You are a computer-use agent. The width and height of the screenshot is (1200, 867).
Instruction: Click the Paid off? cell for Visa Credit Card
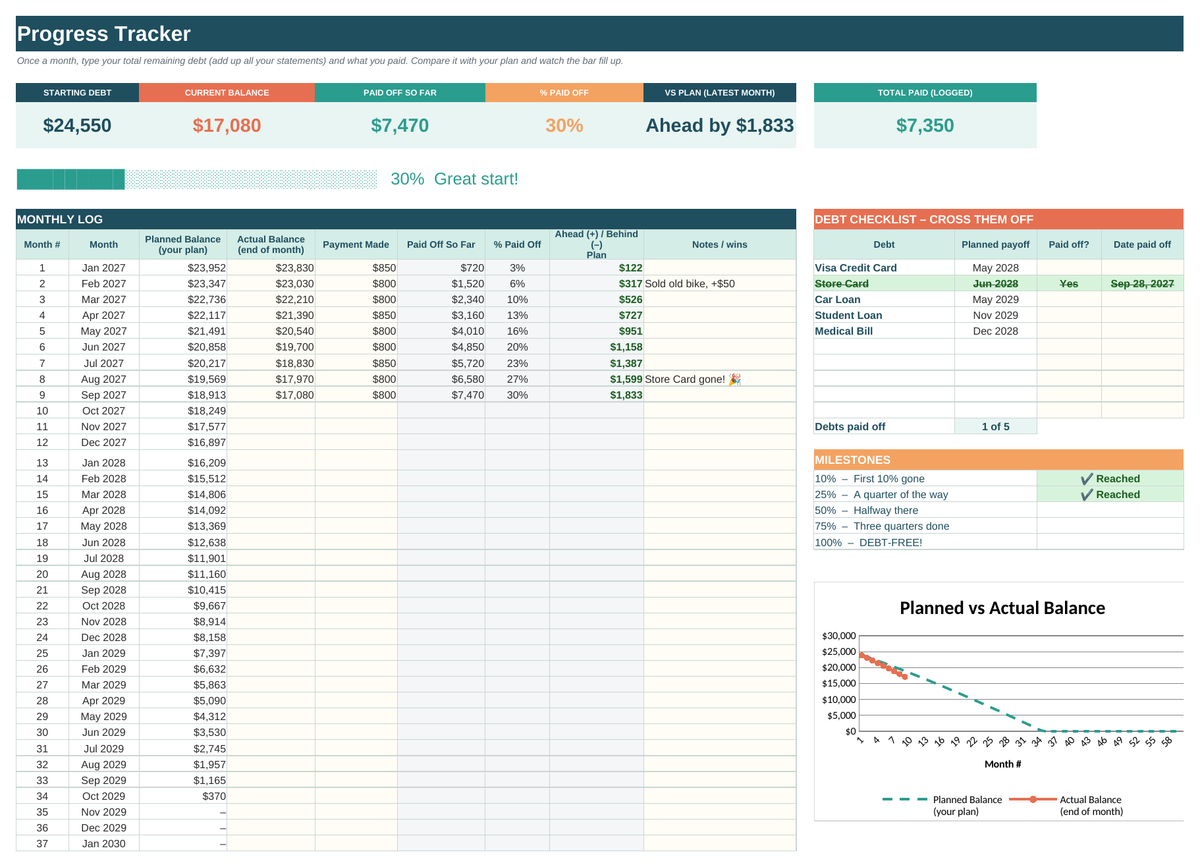coord(1069,268)
